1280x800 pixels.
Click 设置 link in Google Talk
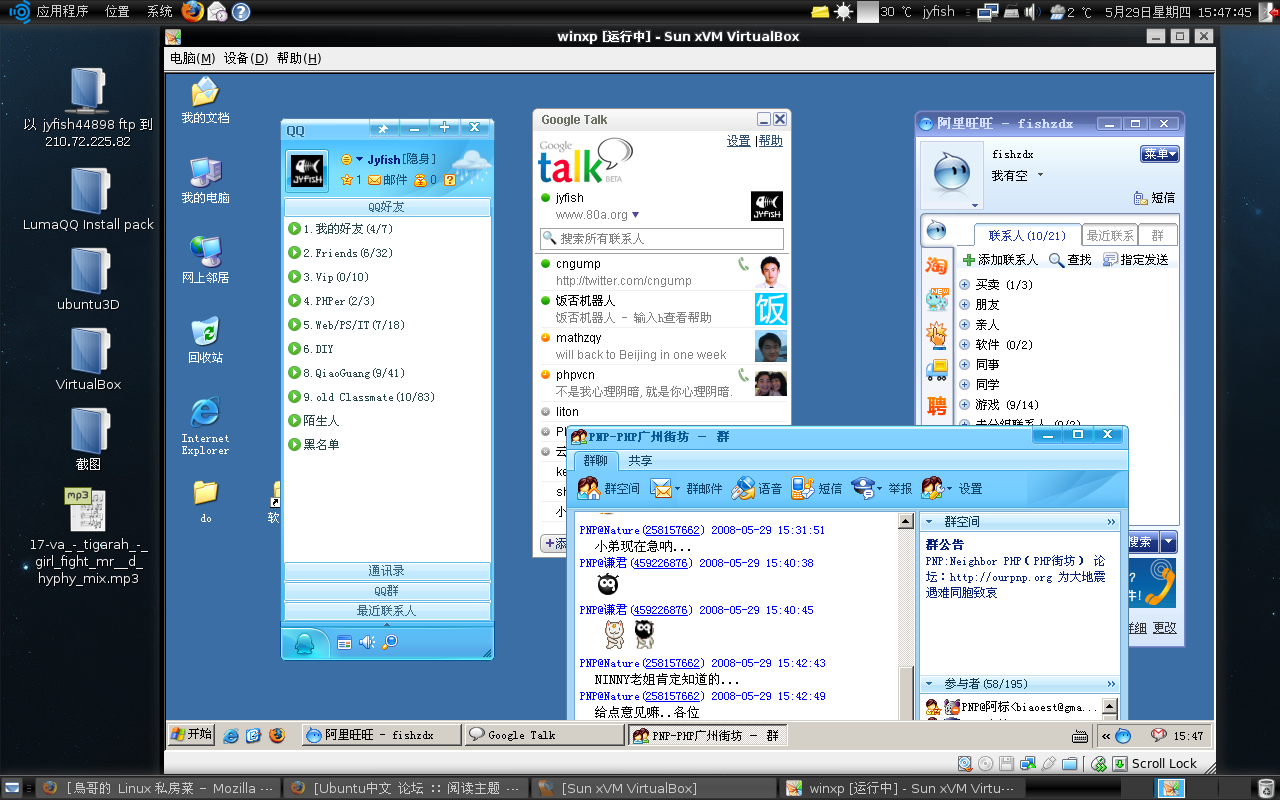click(738, 141)
